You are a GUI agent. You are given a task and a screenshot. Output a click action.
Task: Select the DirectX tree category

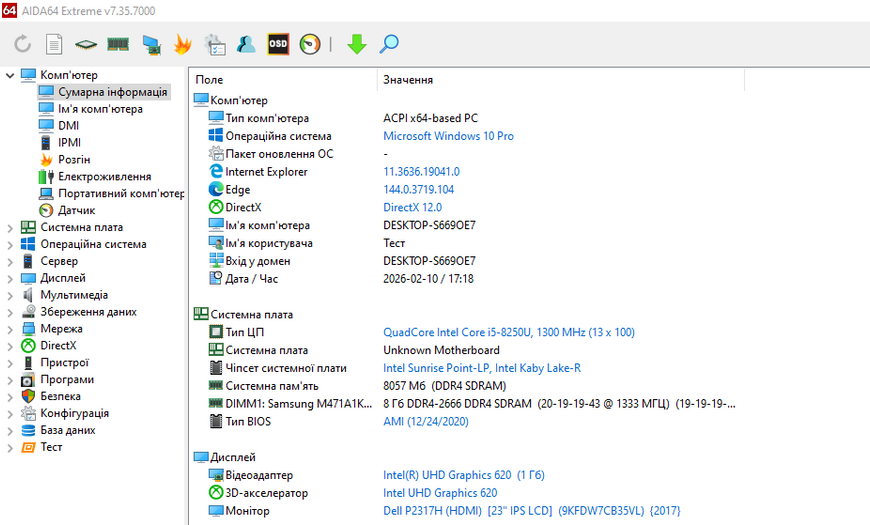coord(58,345)
